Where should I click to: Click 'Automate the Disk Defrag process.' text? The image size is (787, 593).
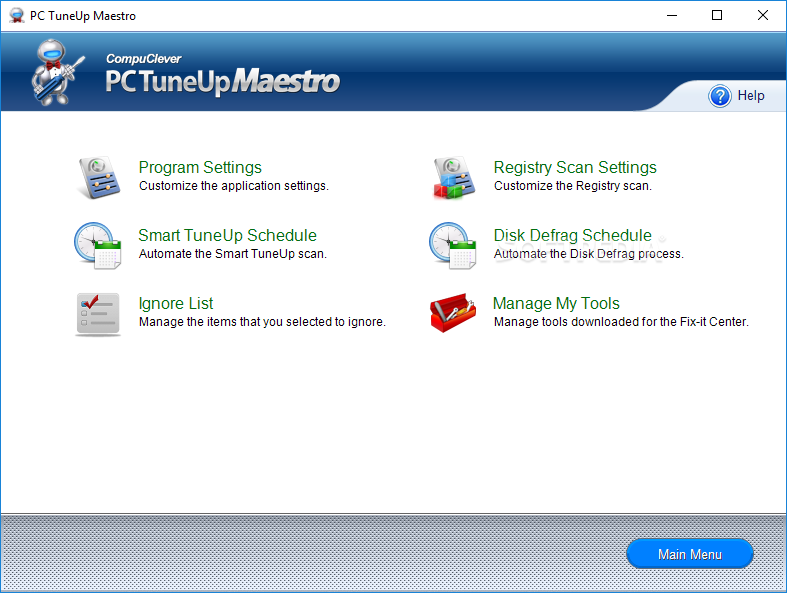click(589, 254)
